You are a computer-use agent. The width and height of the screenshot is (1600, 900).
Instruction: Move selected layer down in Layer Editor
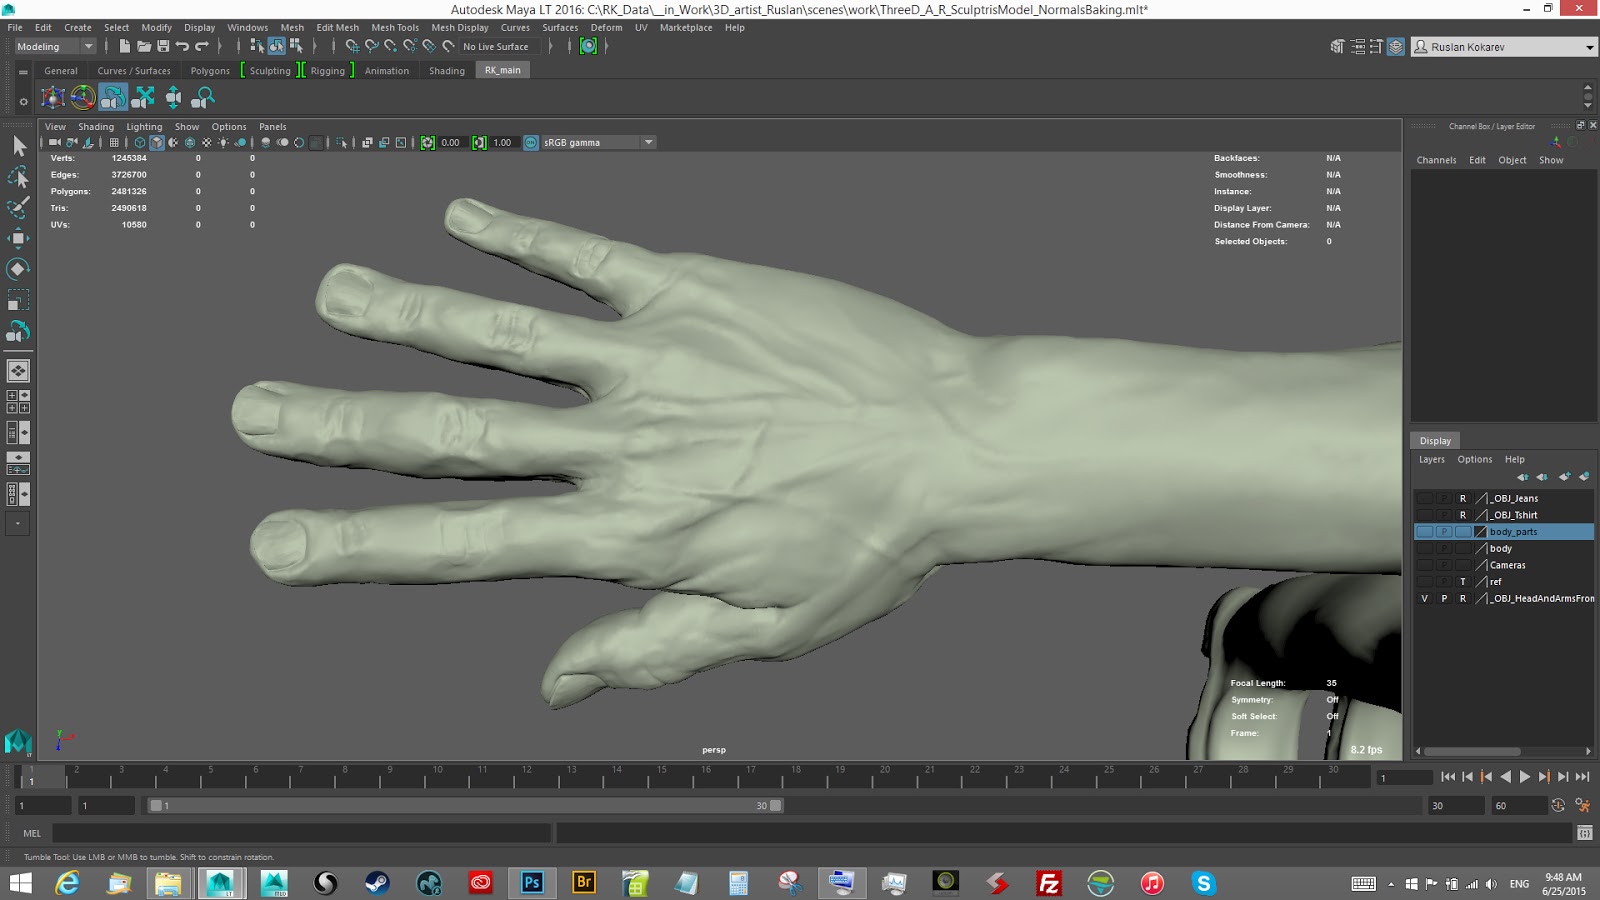click(x=1542, y=477)
